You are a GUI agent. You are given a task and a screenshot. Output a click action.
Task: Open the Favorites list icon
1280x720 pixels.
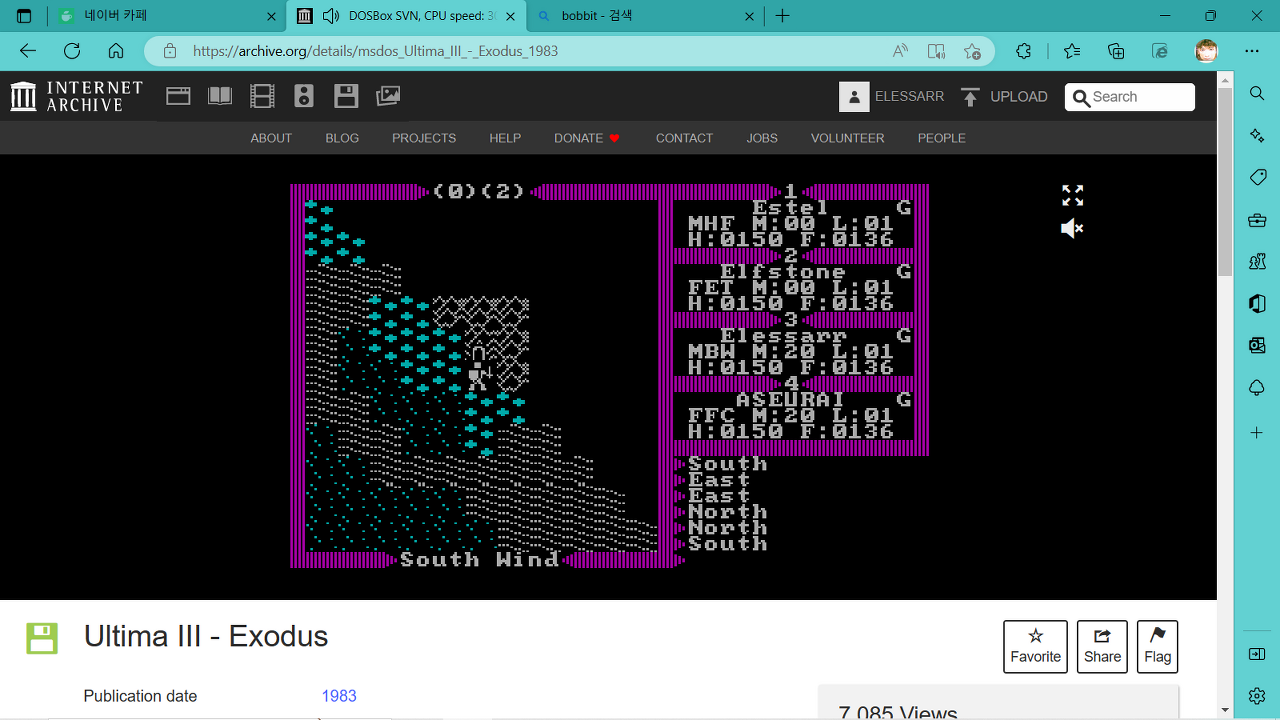(1072, 51)
